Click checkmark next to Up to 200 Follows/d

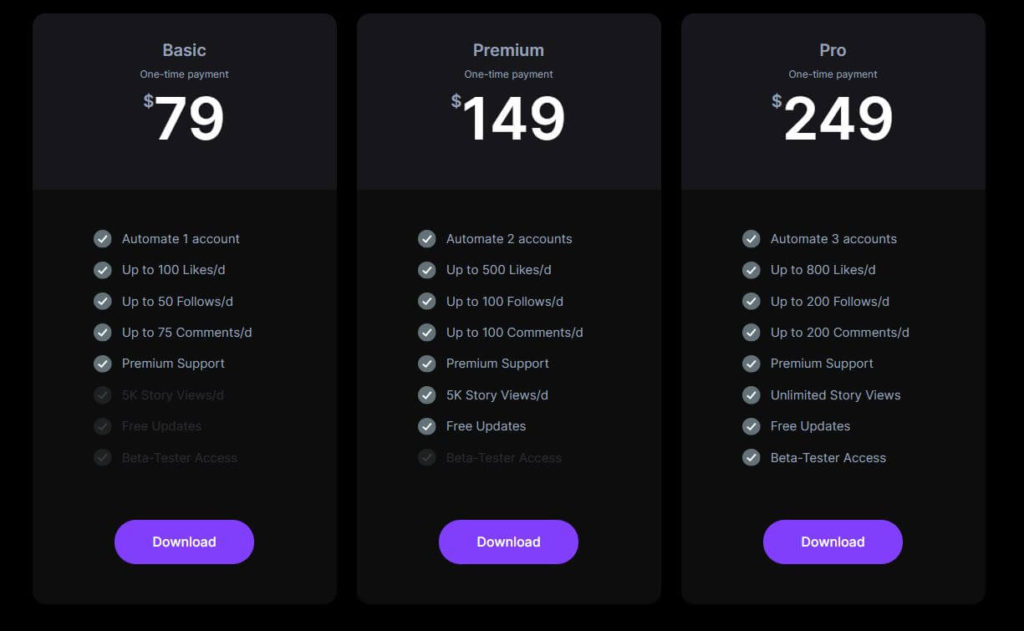pos(751,301)
